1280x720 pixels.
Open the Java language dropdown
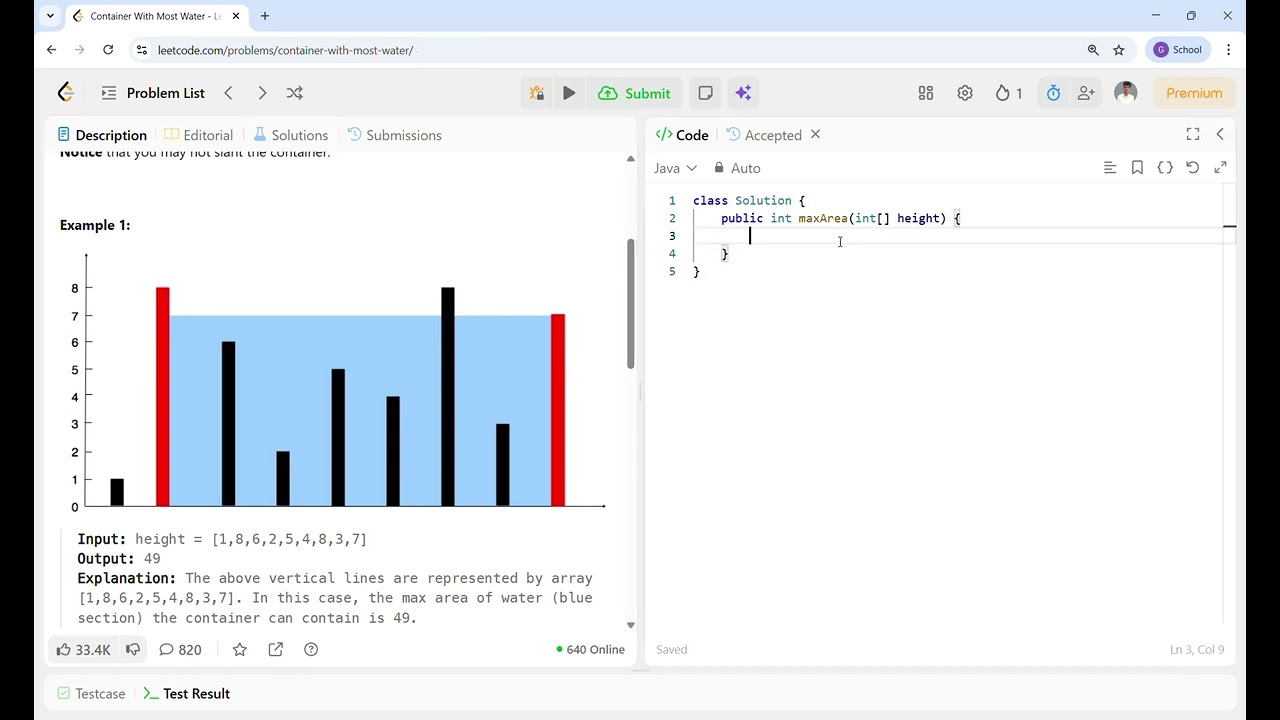[x=675, y=168]
